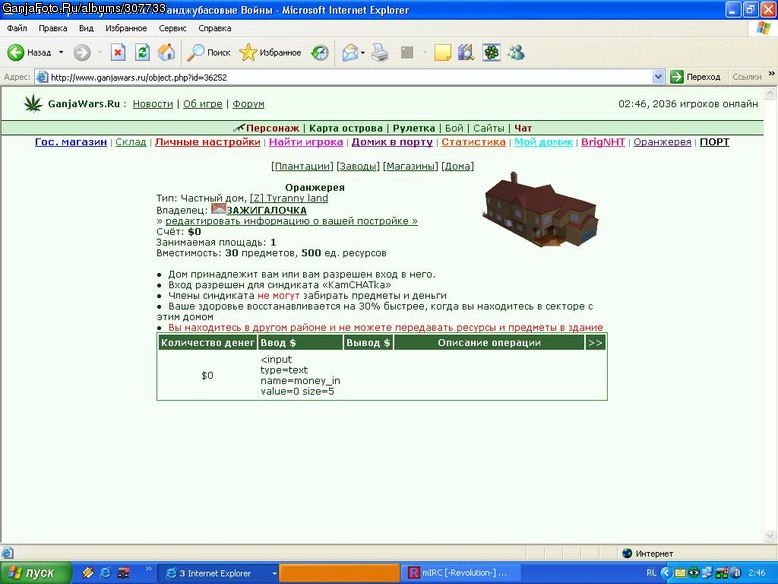
Task: Open the пуск Start button
Action: [36, 573]
